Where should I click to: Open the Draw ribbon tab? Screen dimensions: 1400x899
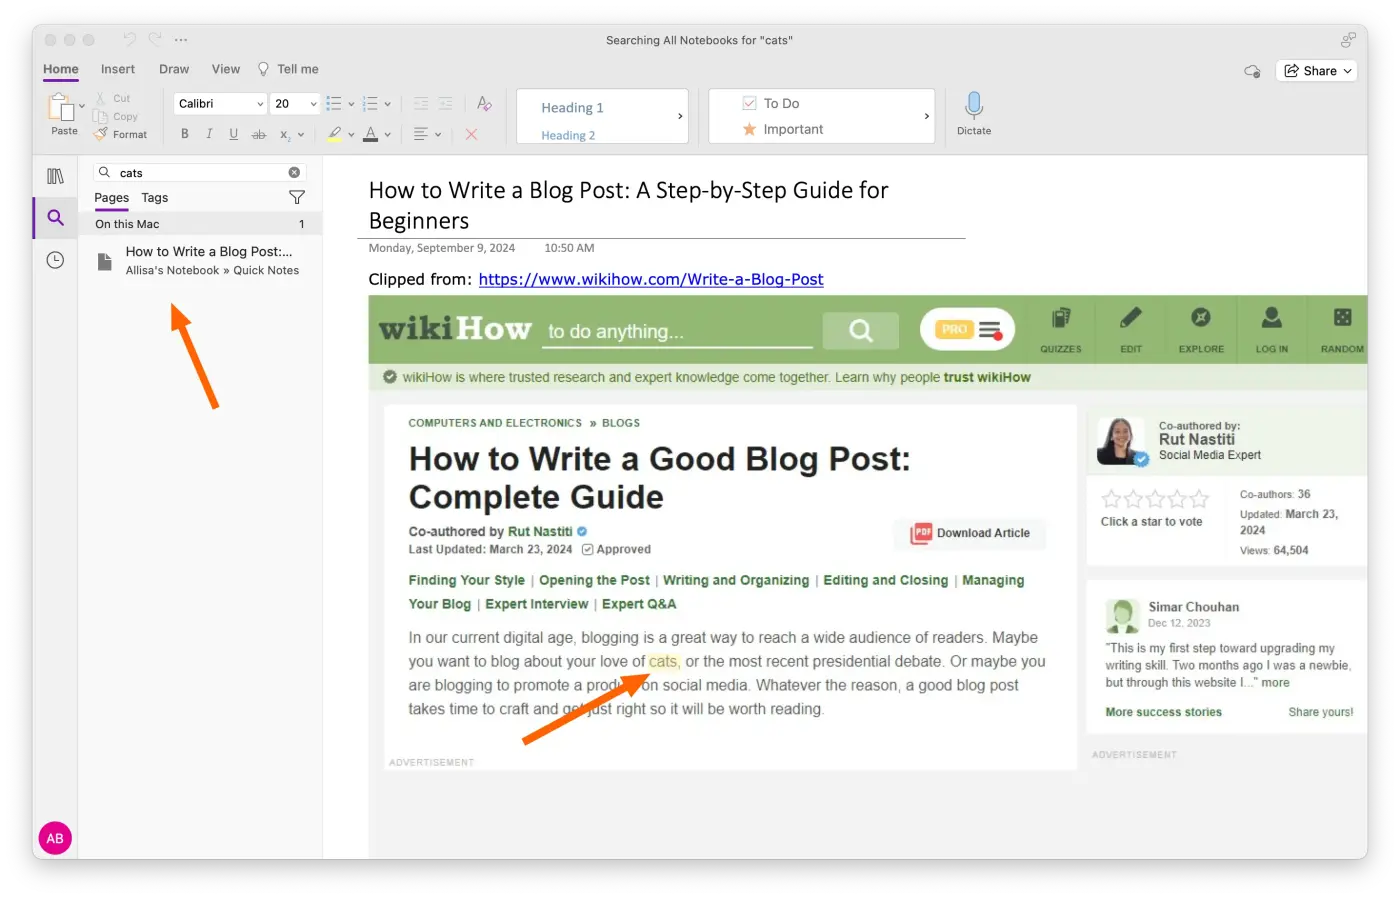(174, 69)
